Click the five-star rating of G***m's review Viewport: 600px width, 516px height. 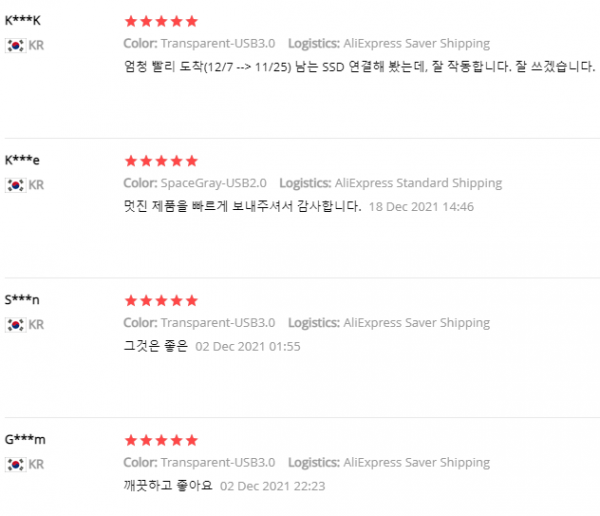click(x=161, y=440)
